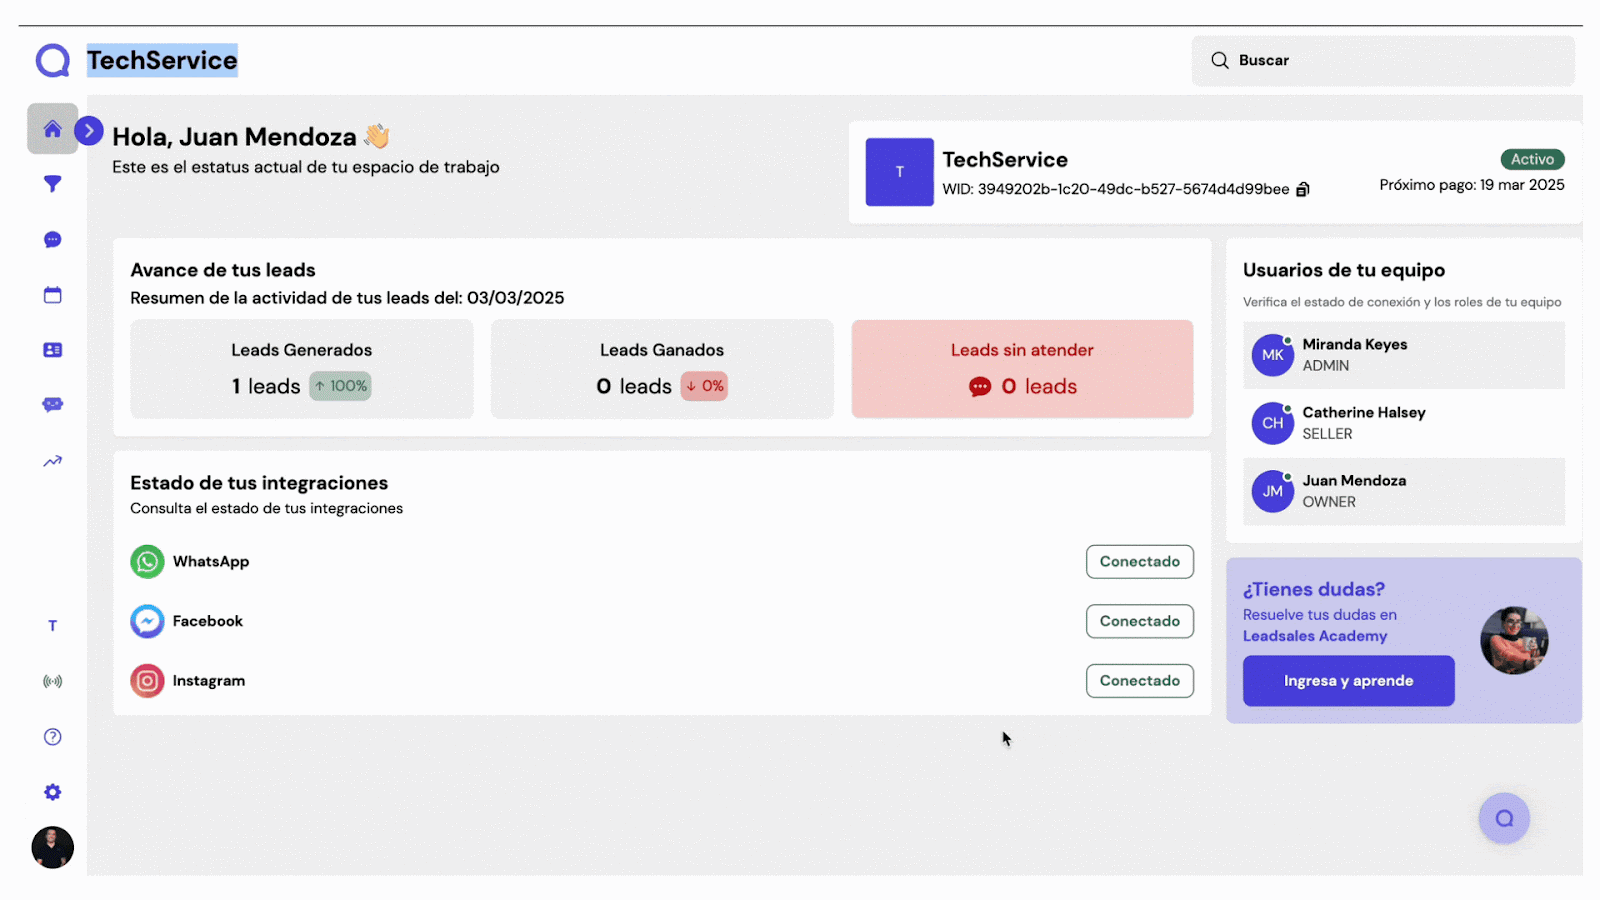Expand the sidebar with the arrow button
The width and height of the screenshot is (1600, 900).
[x=89, y=131]
